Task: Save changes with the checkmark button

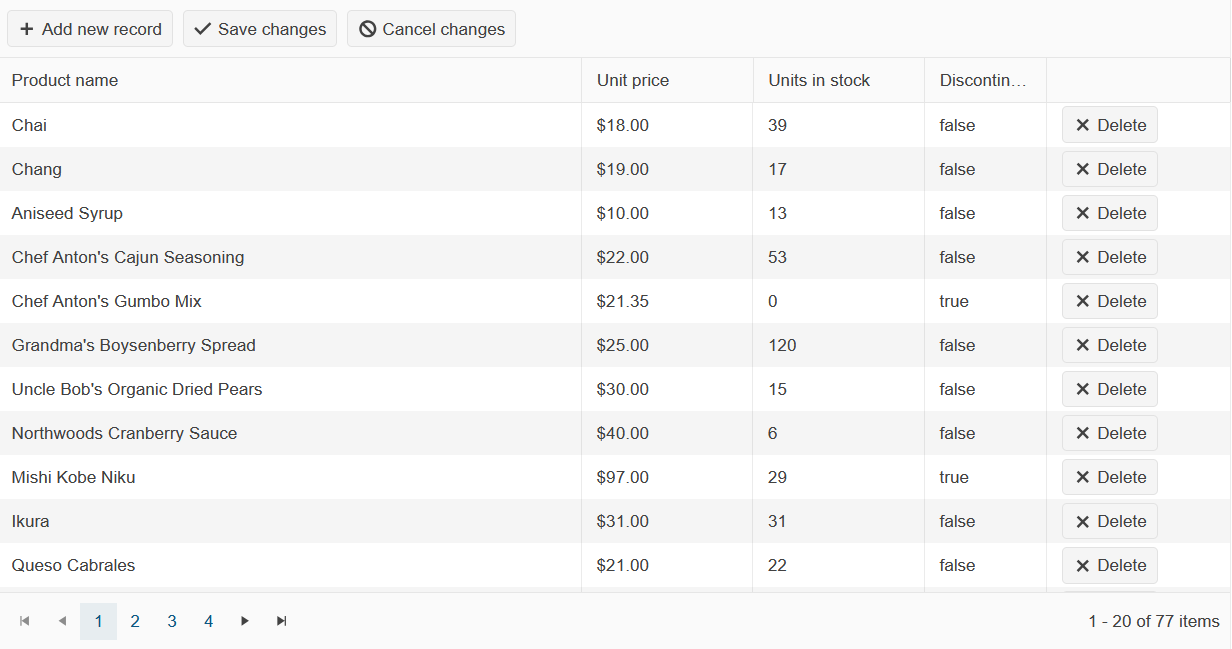Action: [260, 29]
